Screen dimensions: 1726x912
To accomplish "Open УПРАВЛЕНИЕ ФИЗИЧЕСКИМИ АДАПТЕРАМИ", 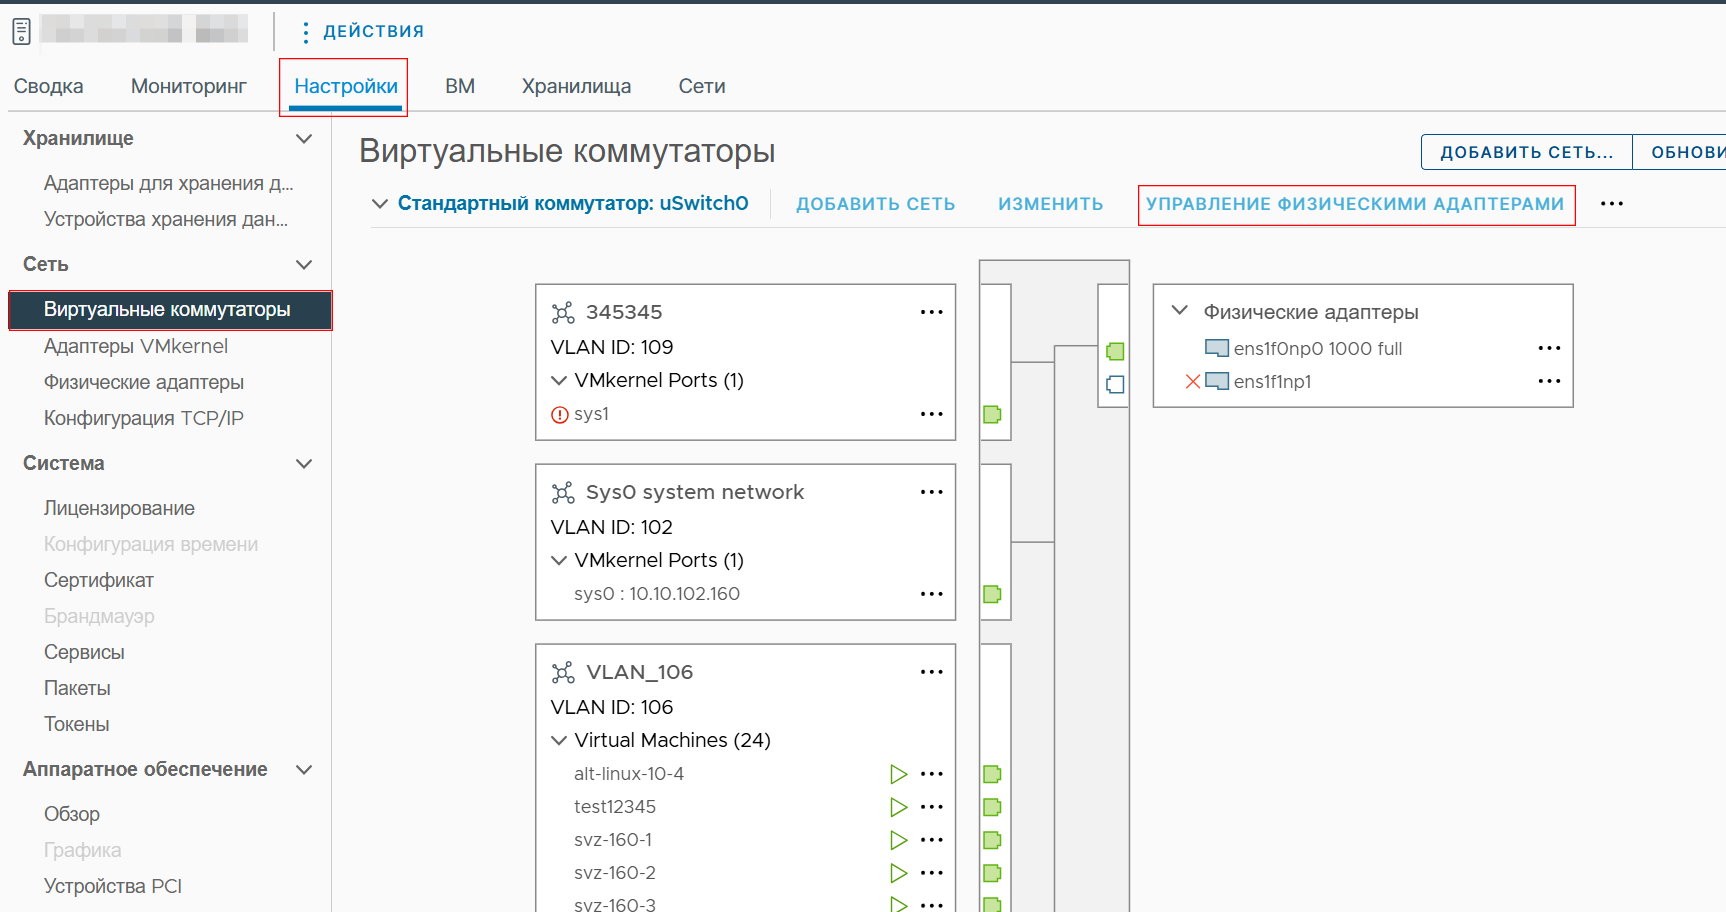I will [1355, 204].
